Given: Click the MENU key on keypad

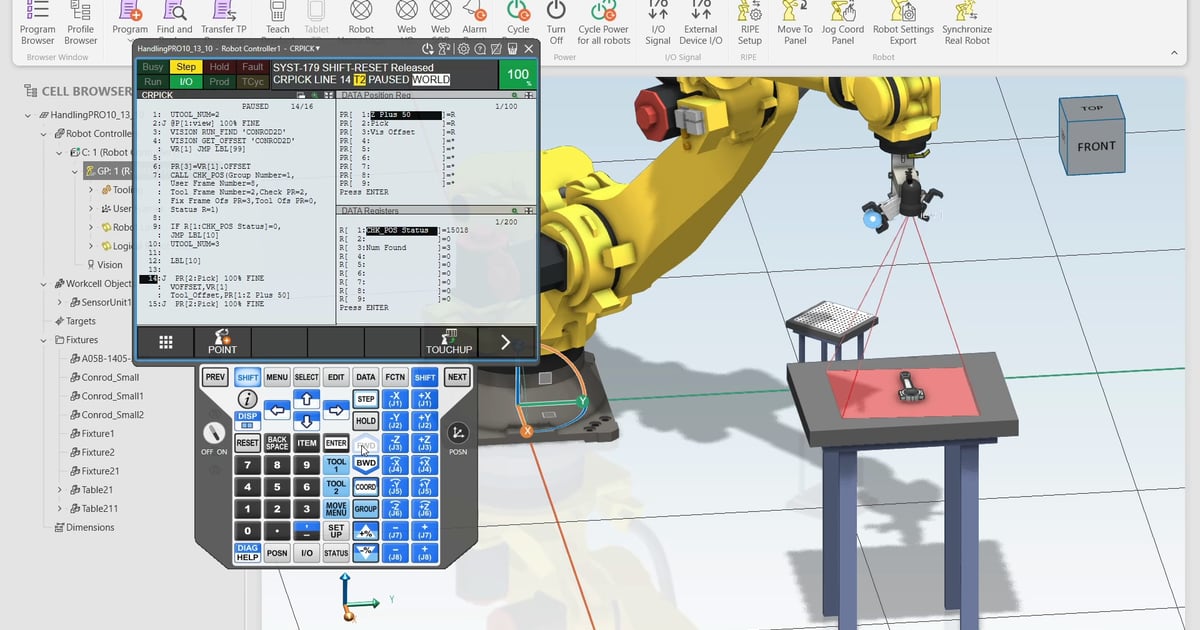Looking at the screenshot, I should point(277,377).
